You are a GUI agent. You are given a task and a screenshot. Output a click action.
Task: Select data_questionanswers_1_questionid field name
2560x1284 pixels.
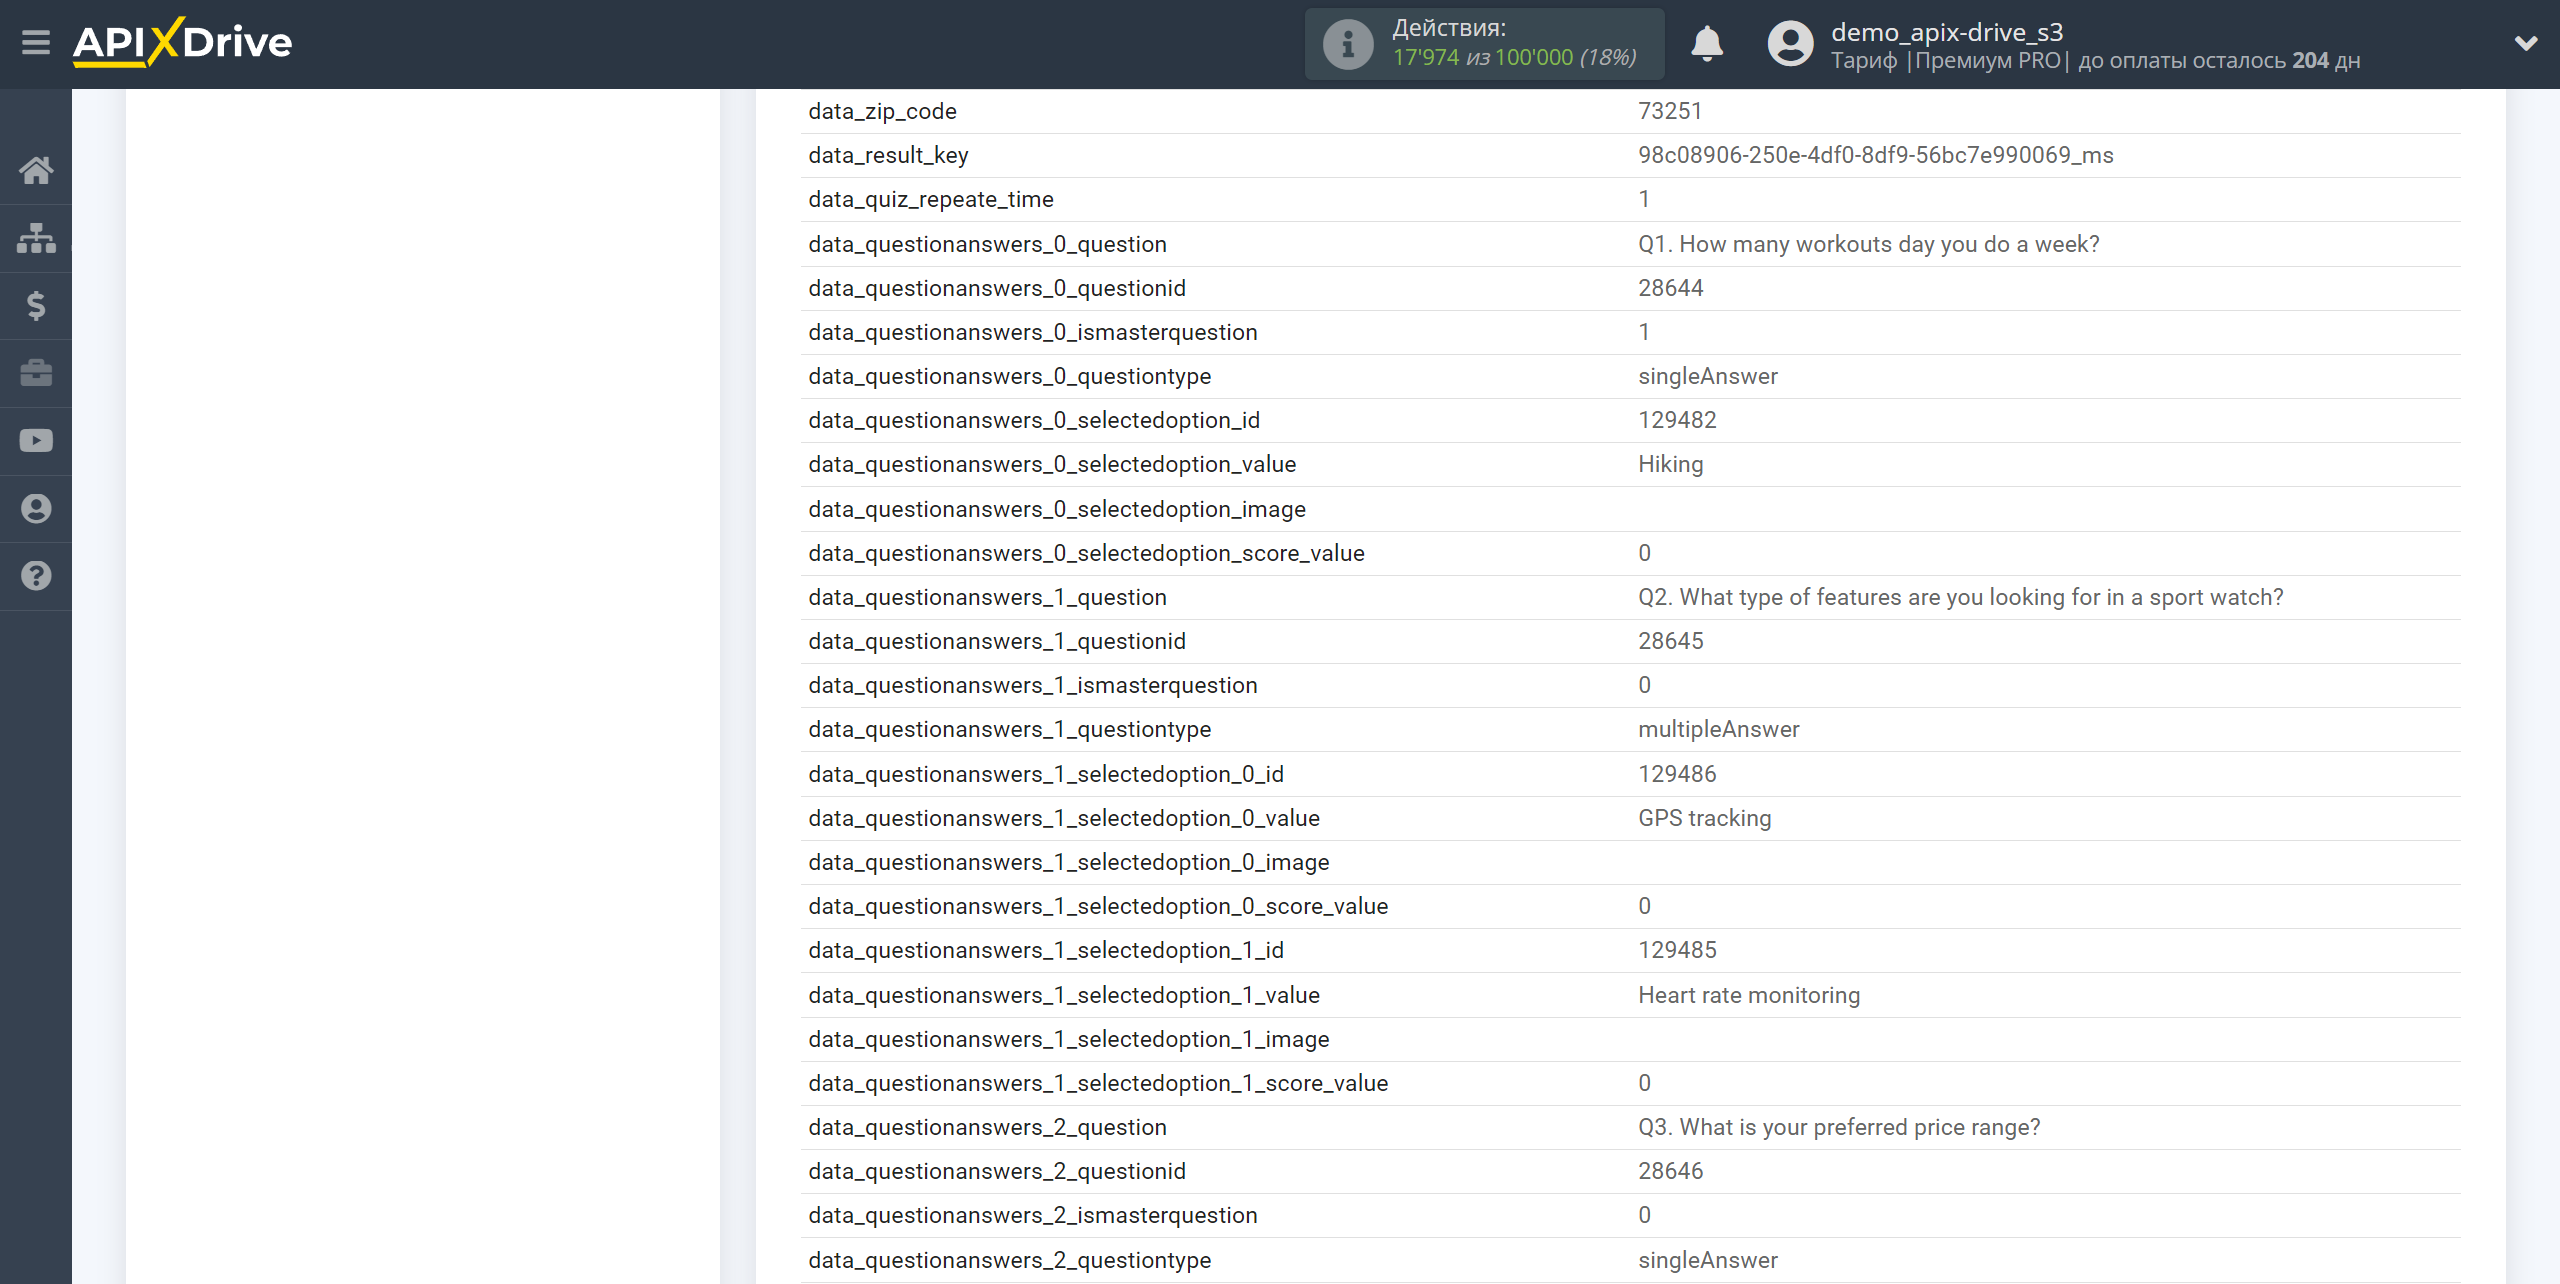tap(996, 641)
